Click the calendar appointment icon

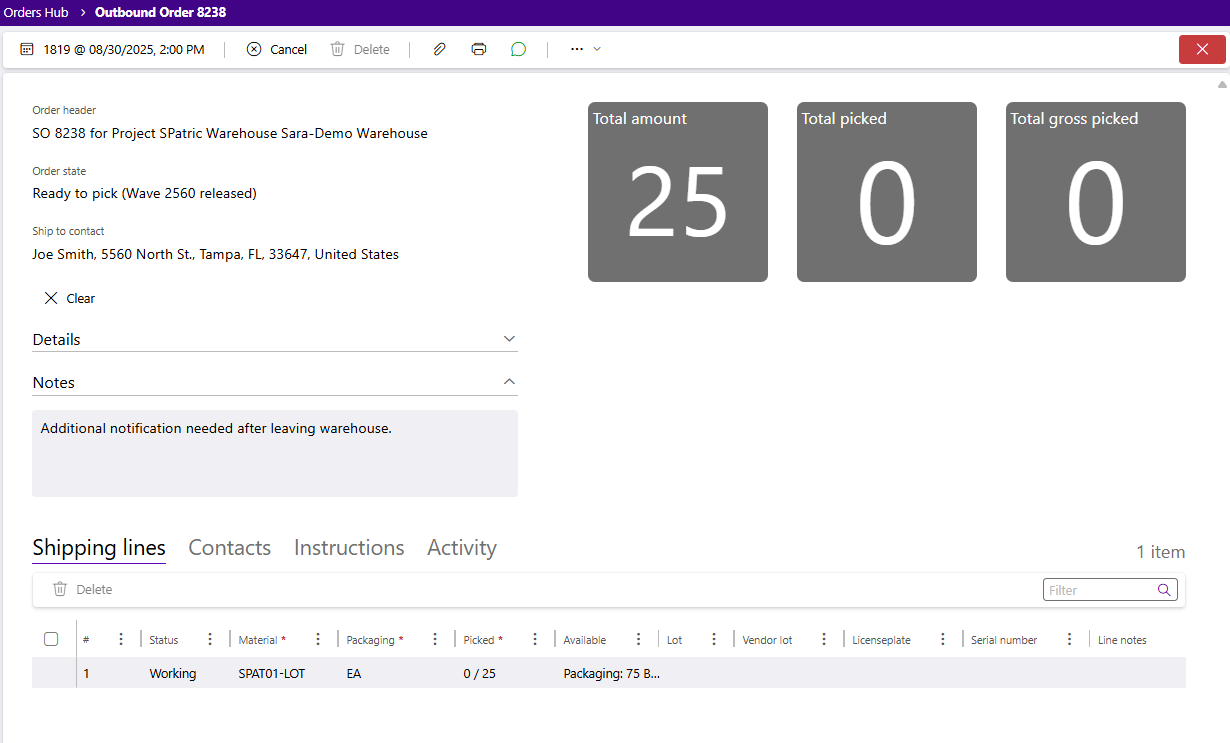coord(27,49)
